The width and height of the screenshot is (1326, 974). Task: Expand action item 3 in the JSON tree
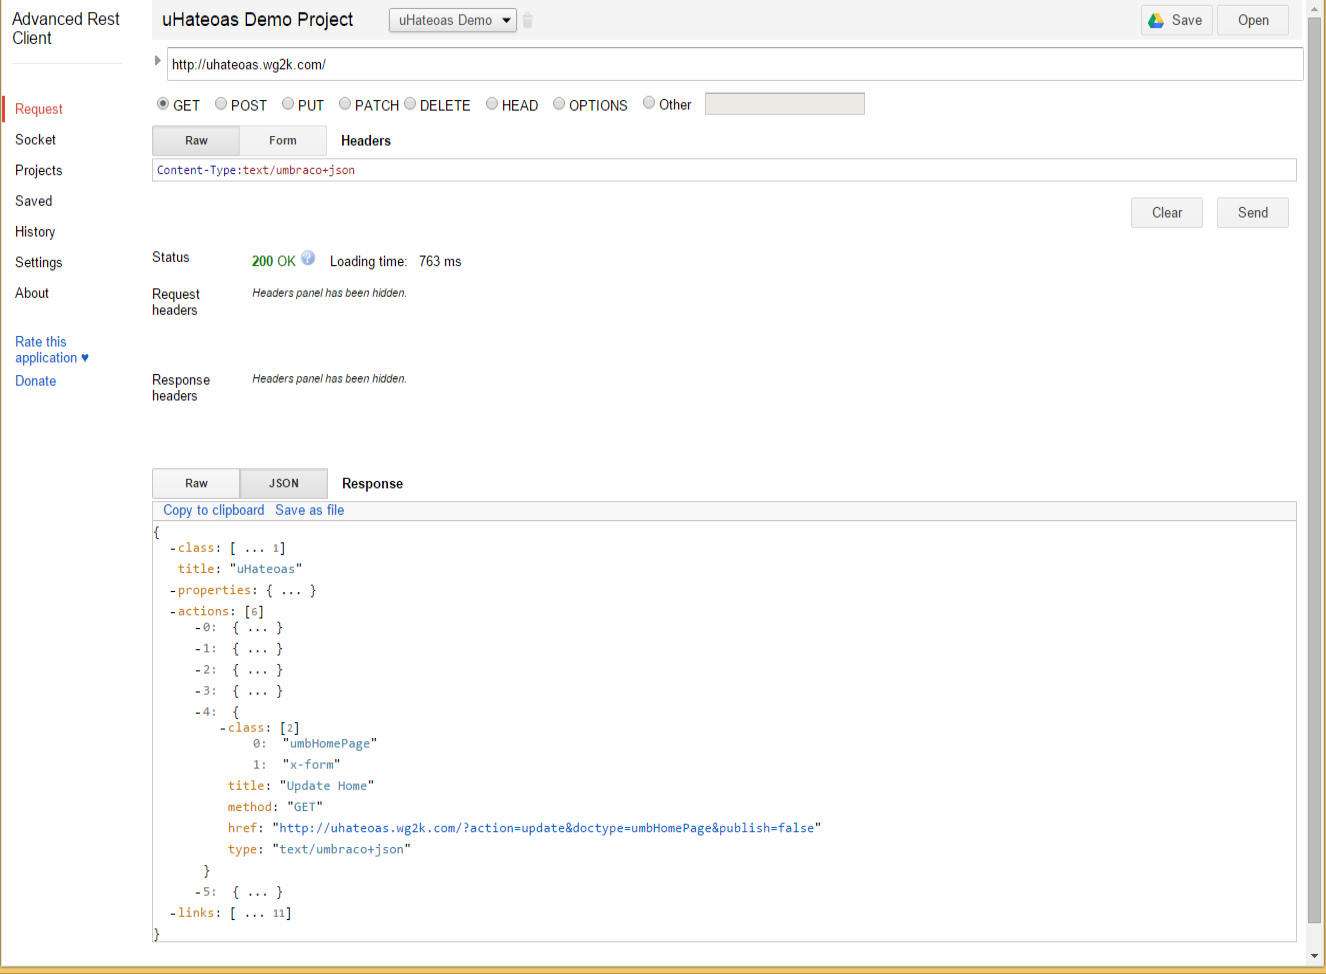click(198, 691)
